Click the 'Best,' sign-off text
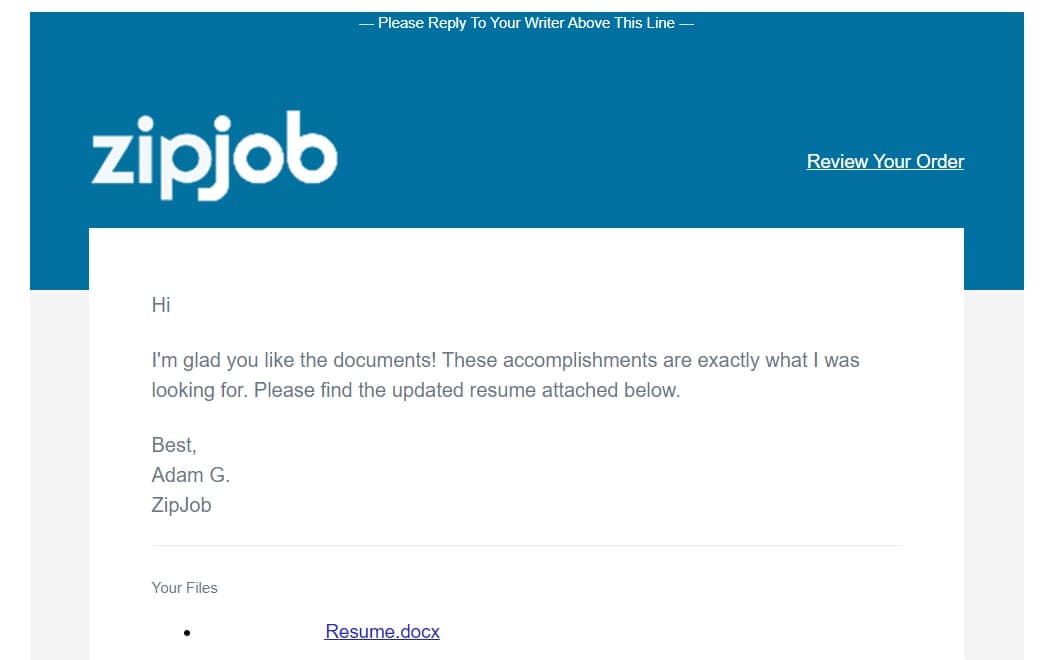Viewport: 1056px width, 660px height. (x=174, y=445)
